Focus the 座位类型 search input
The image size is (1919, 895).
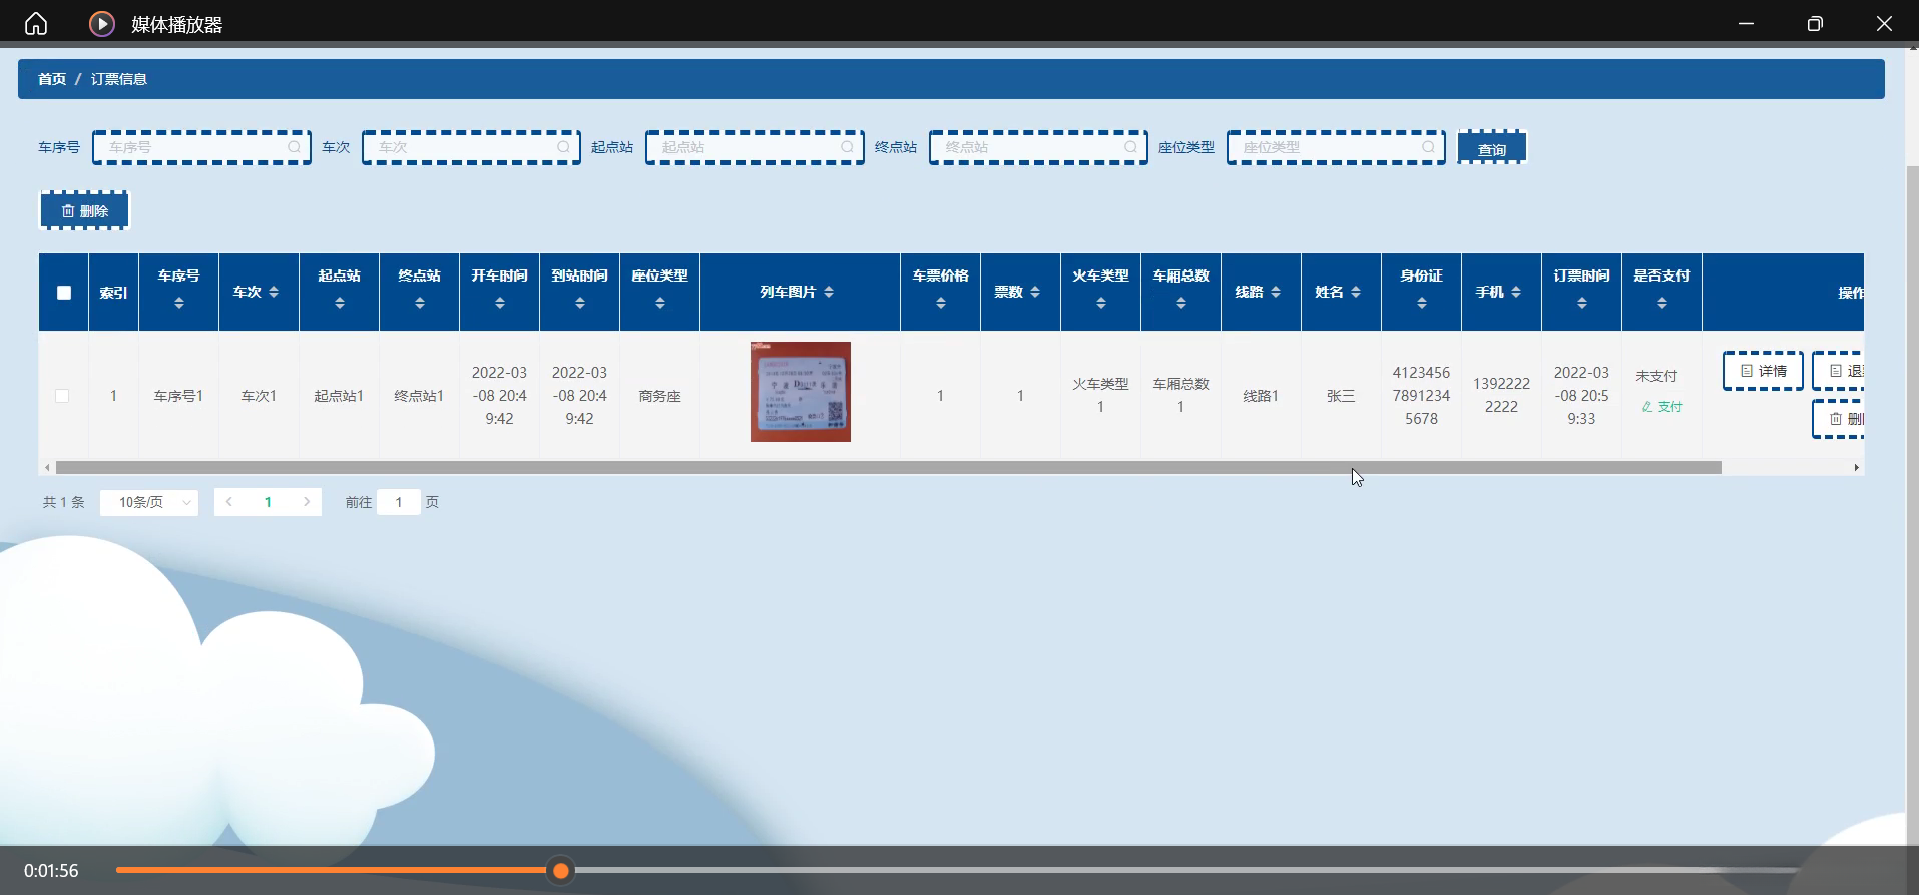[x=1336, y=147]
